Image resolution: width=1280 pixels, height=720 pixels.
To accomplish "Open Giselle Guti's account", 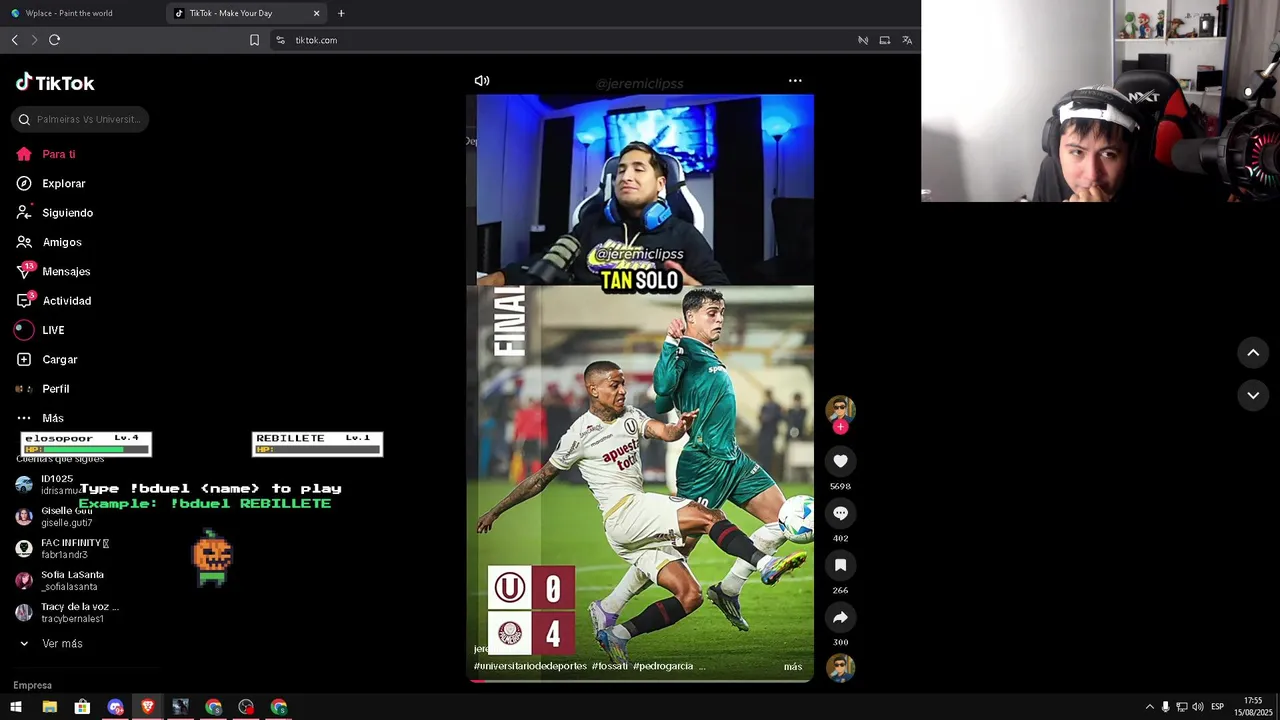I will 65,516.
